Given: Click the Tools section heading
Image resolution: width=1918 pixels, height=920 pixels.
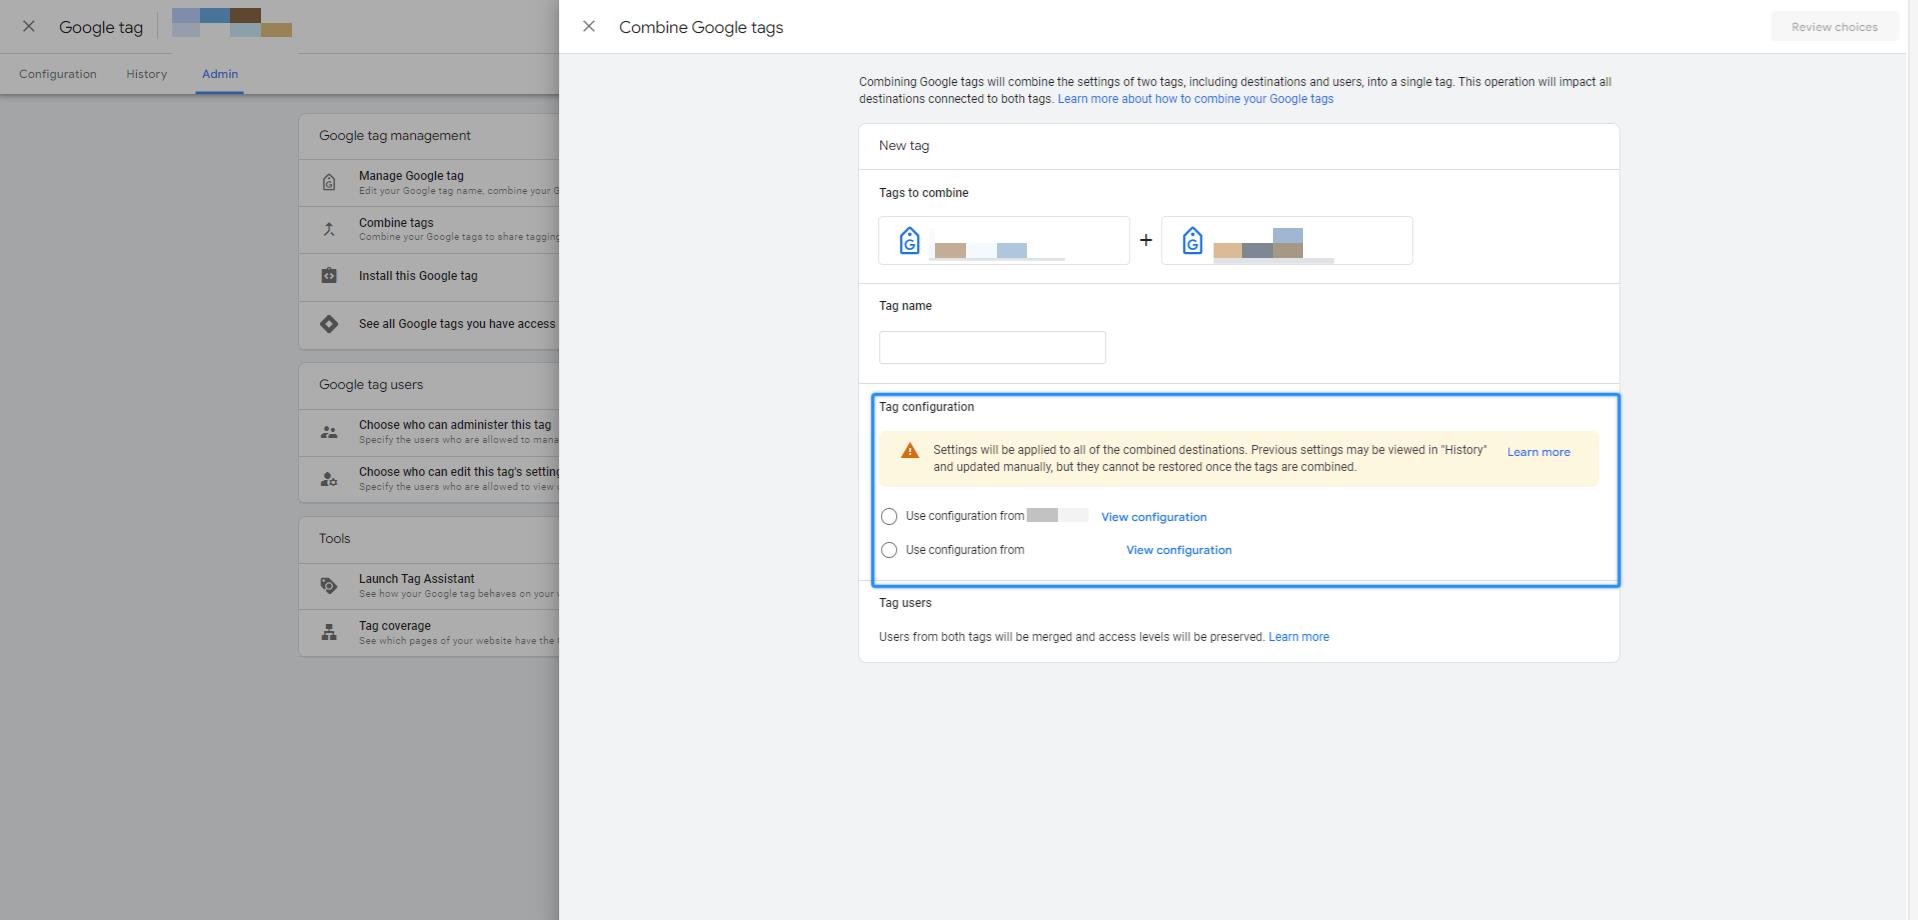Looking at the screenshot, I should [335, 539].
